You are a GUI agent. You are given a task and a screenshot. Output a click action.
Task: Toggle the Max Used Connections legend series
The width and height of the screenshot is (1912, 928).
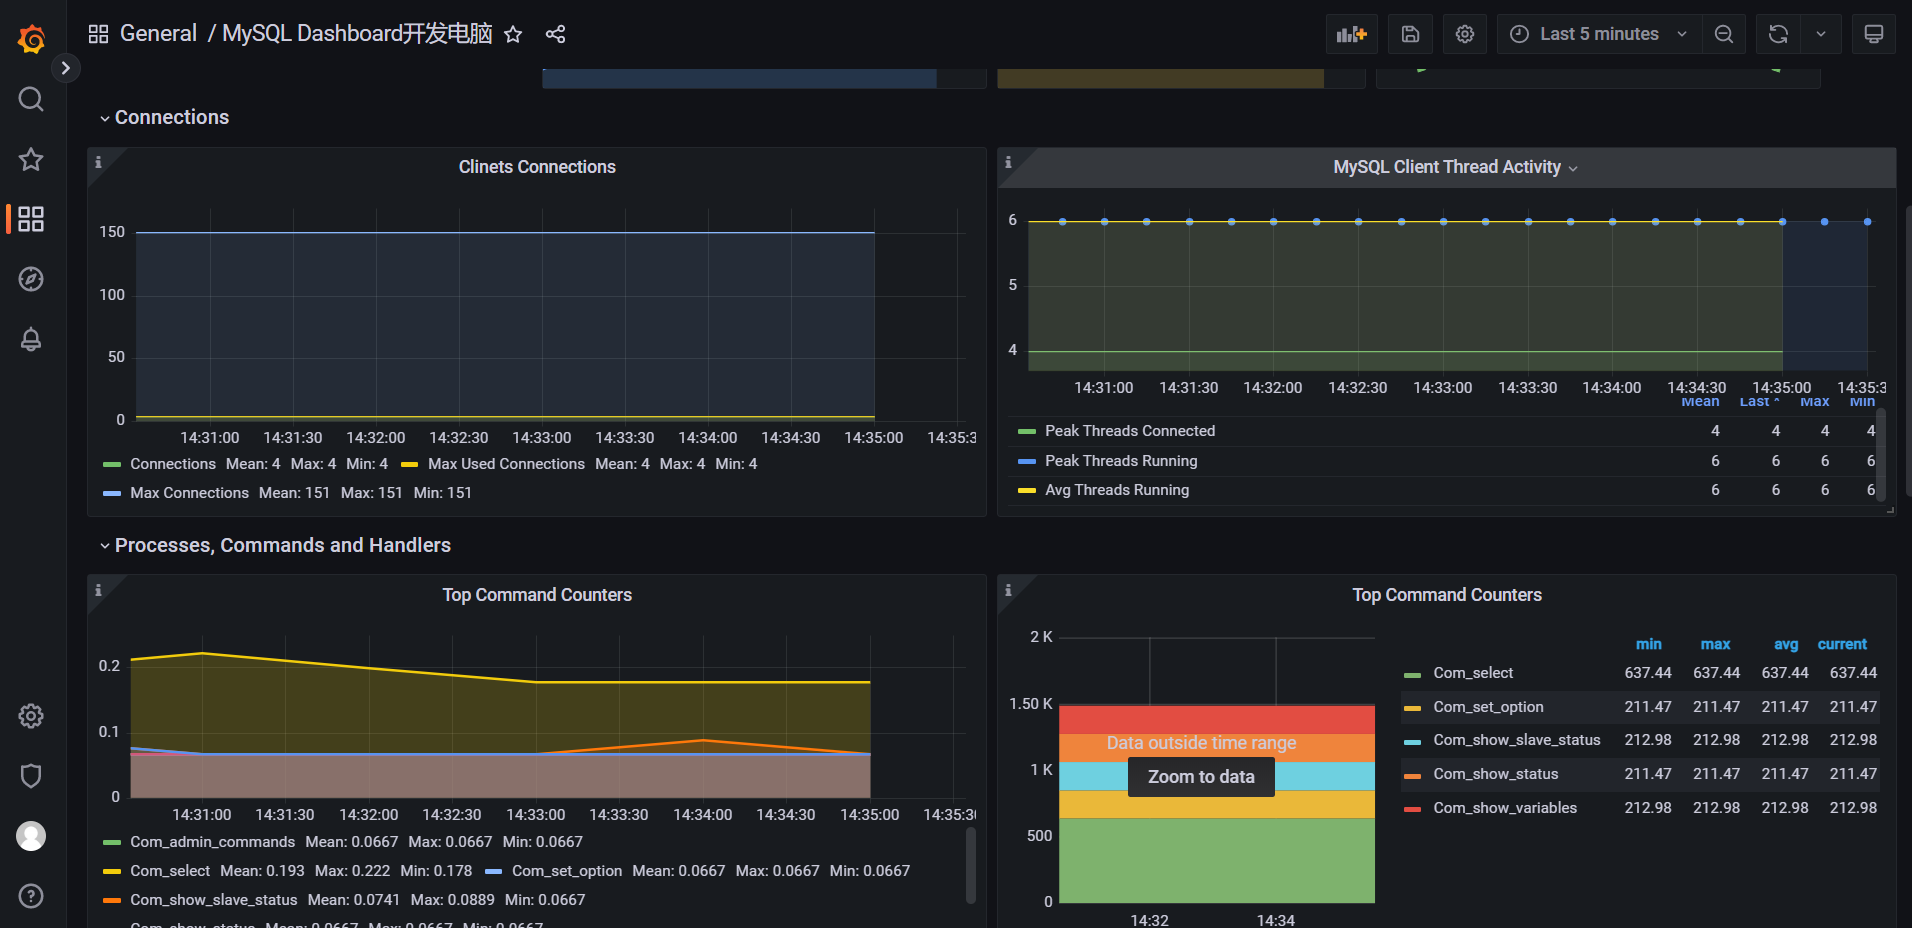(506, 464)
